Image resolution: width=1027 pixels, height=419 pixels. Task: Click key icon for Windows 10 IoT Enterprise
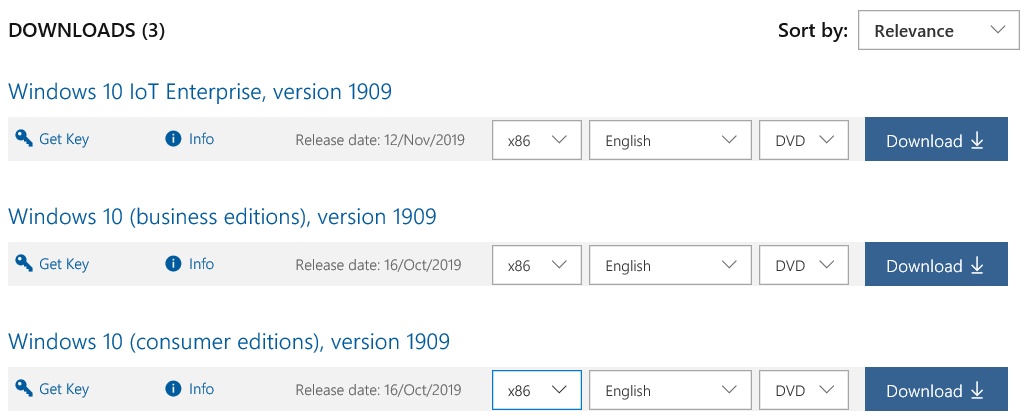[x=24, y=139]
